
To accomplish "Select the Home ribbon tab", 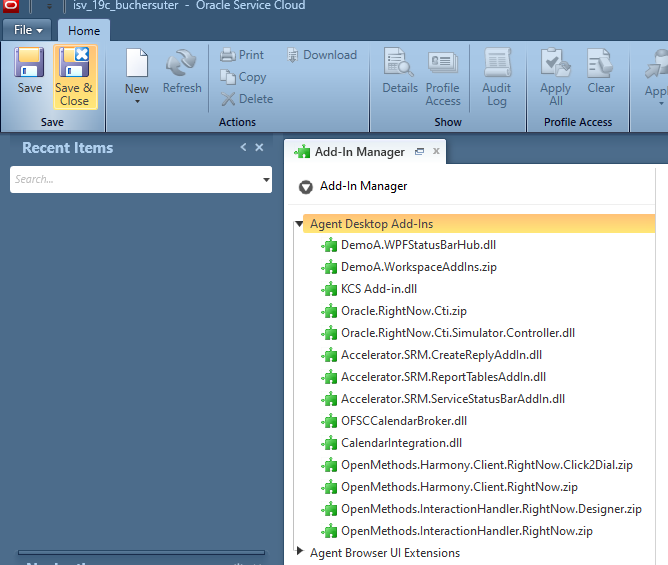I will [84, 31].
